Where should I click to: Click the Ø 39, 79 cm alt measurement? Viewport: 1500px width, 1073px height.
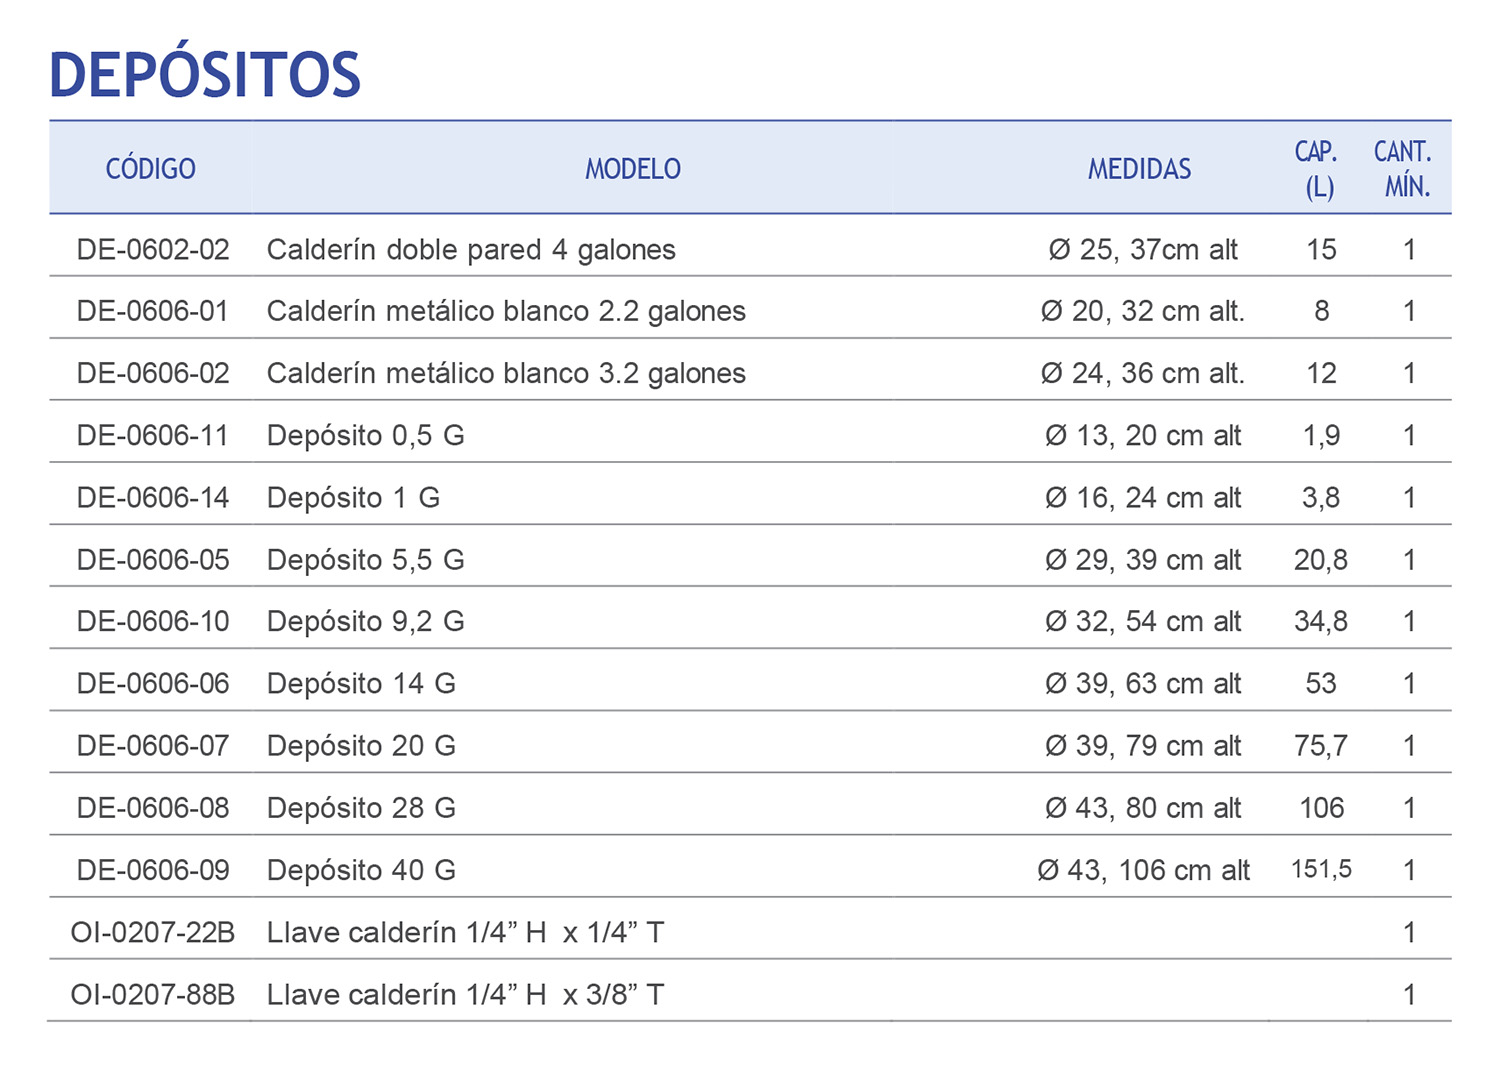1140,745
